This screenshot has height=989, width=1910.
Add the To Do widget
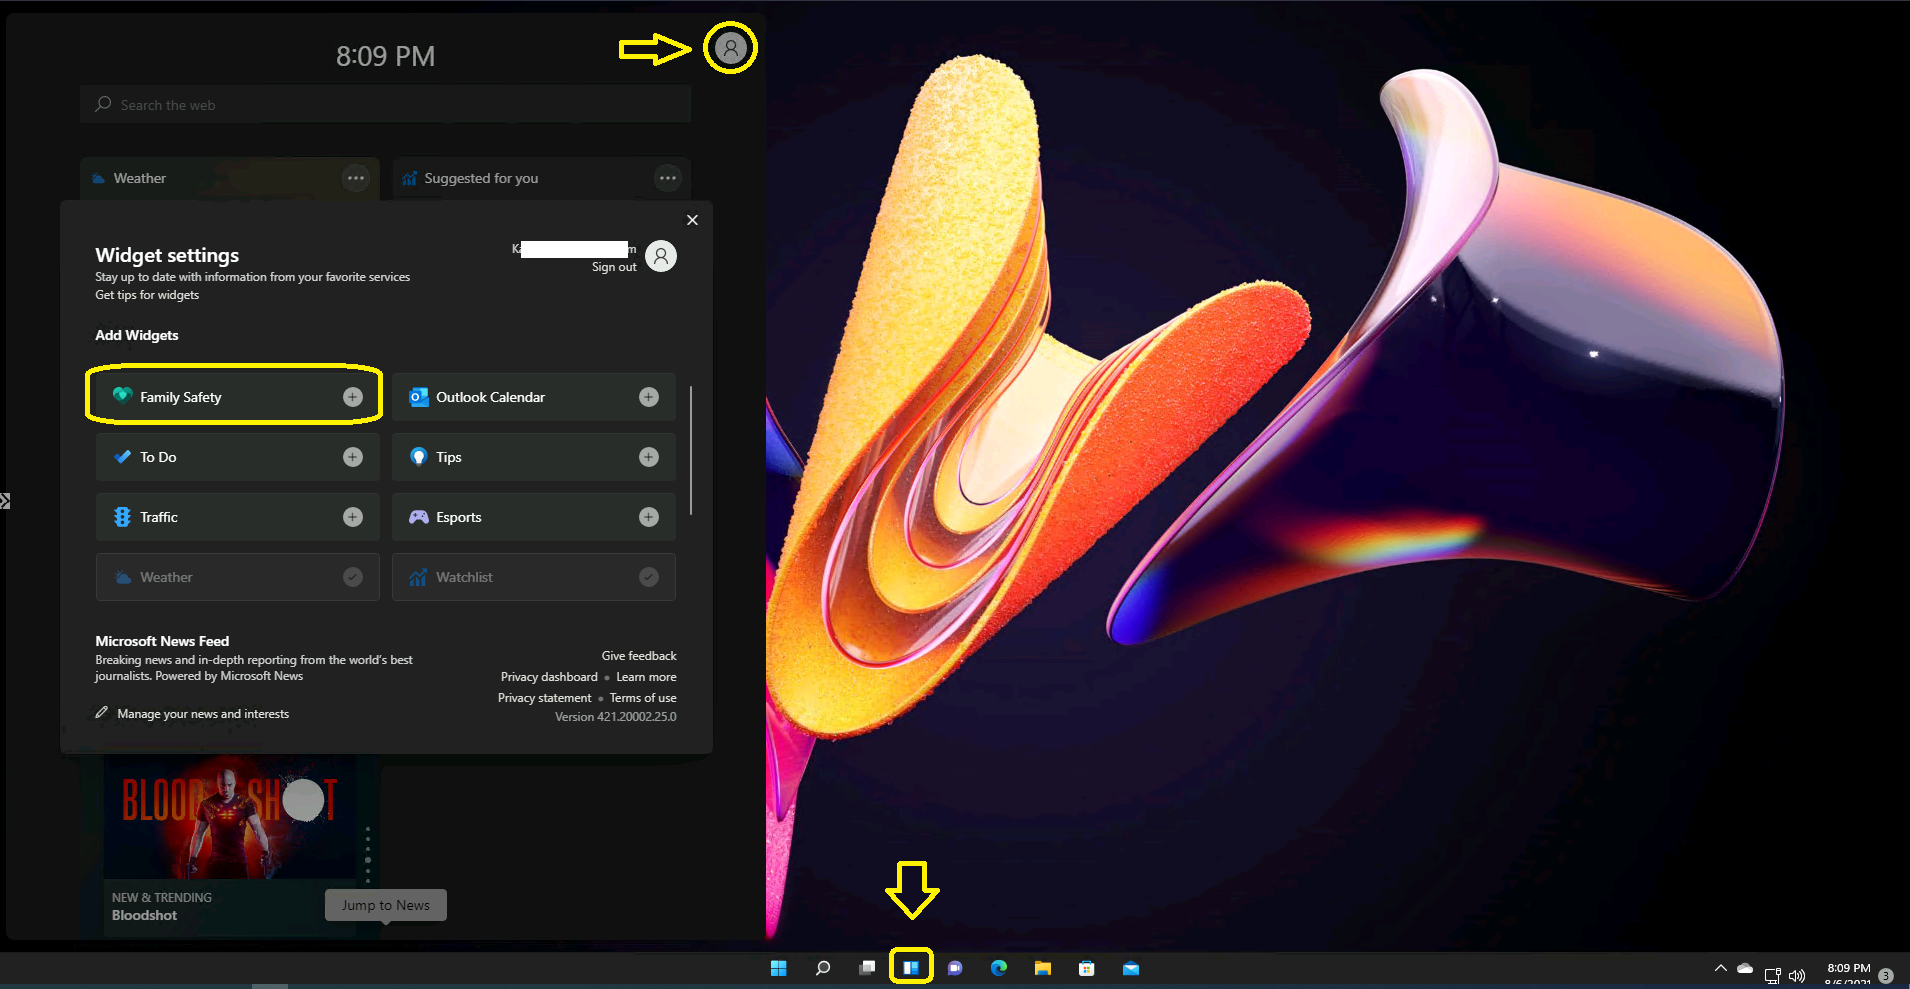point(352,456)
